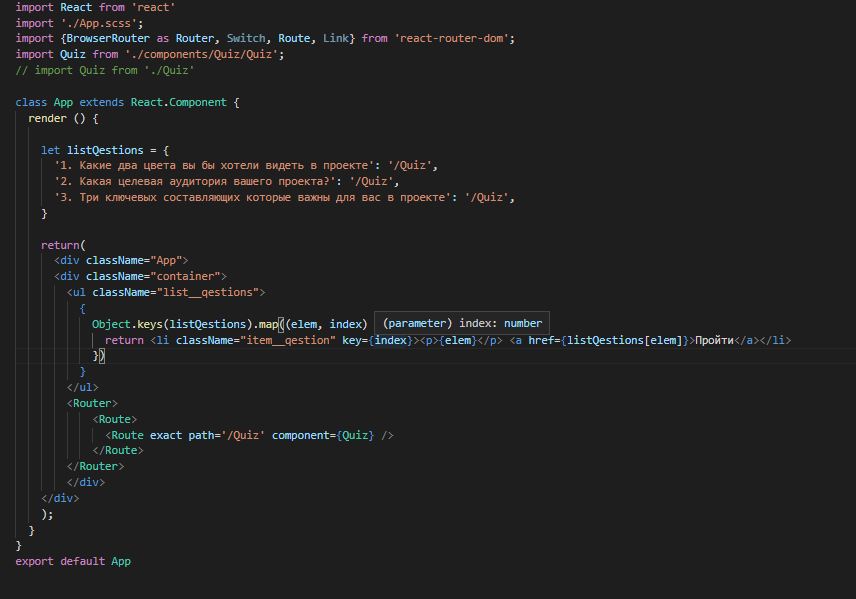Click React.Component in the extends clause
856x599 pixels.
(x=179, y=102)
